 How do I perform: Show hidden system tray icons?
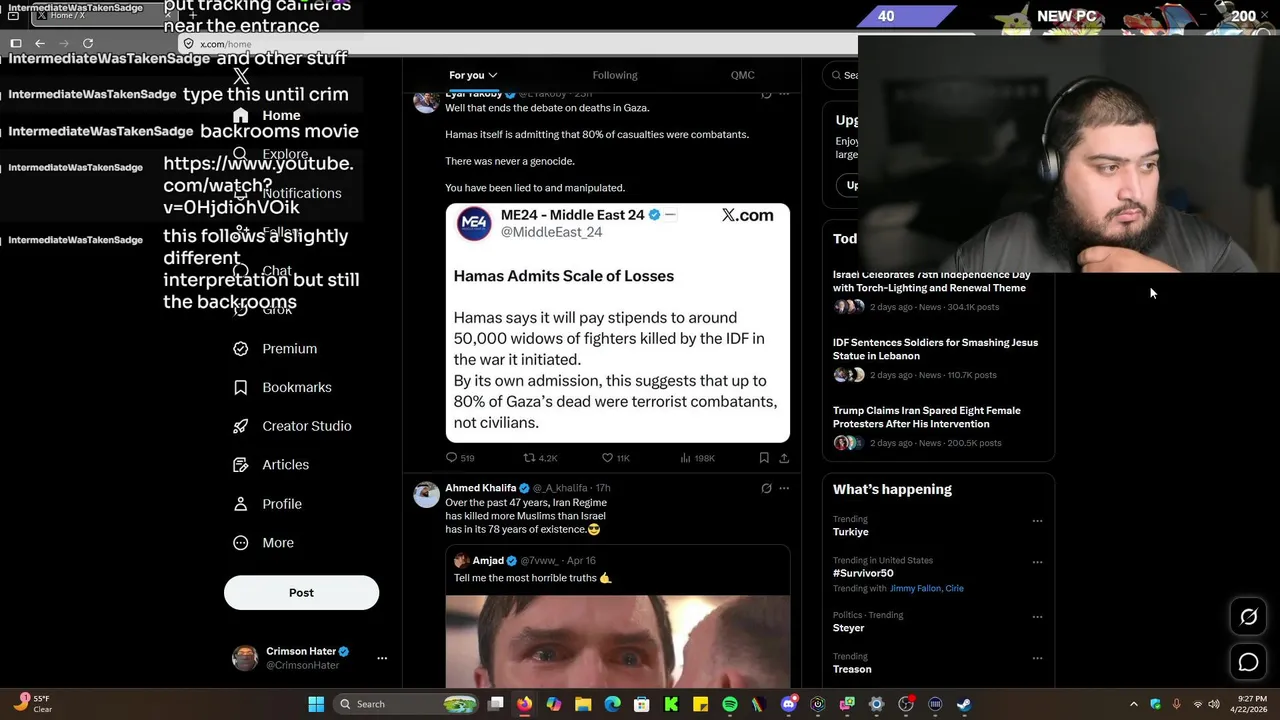1134,704
